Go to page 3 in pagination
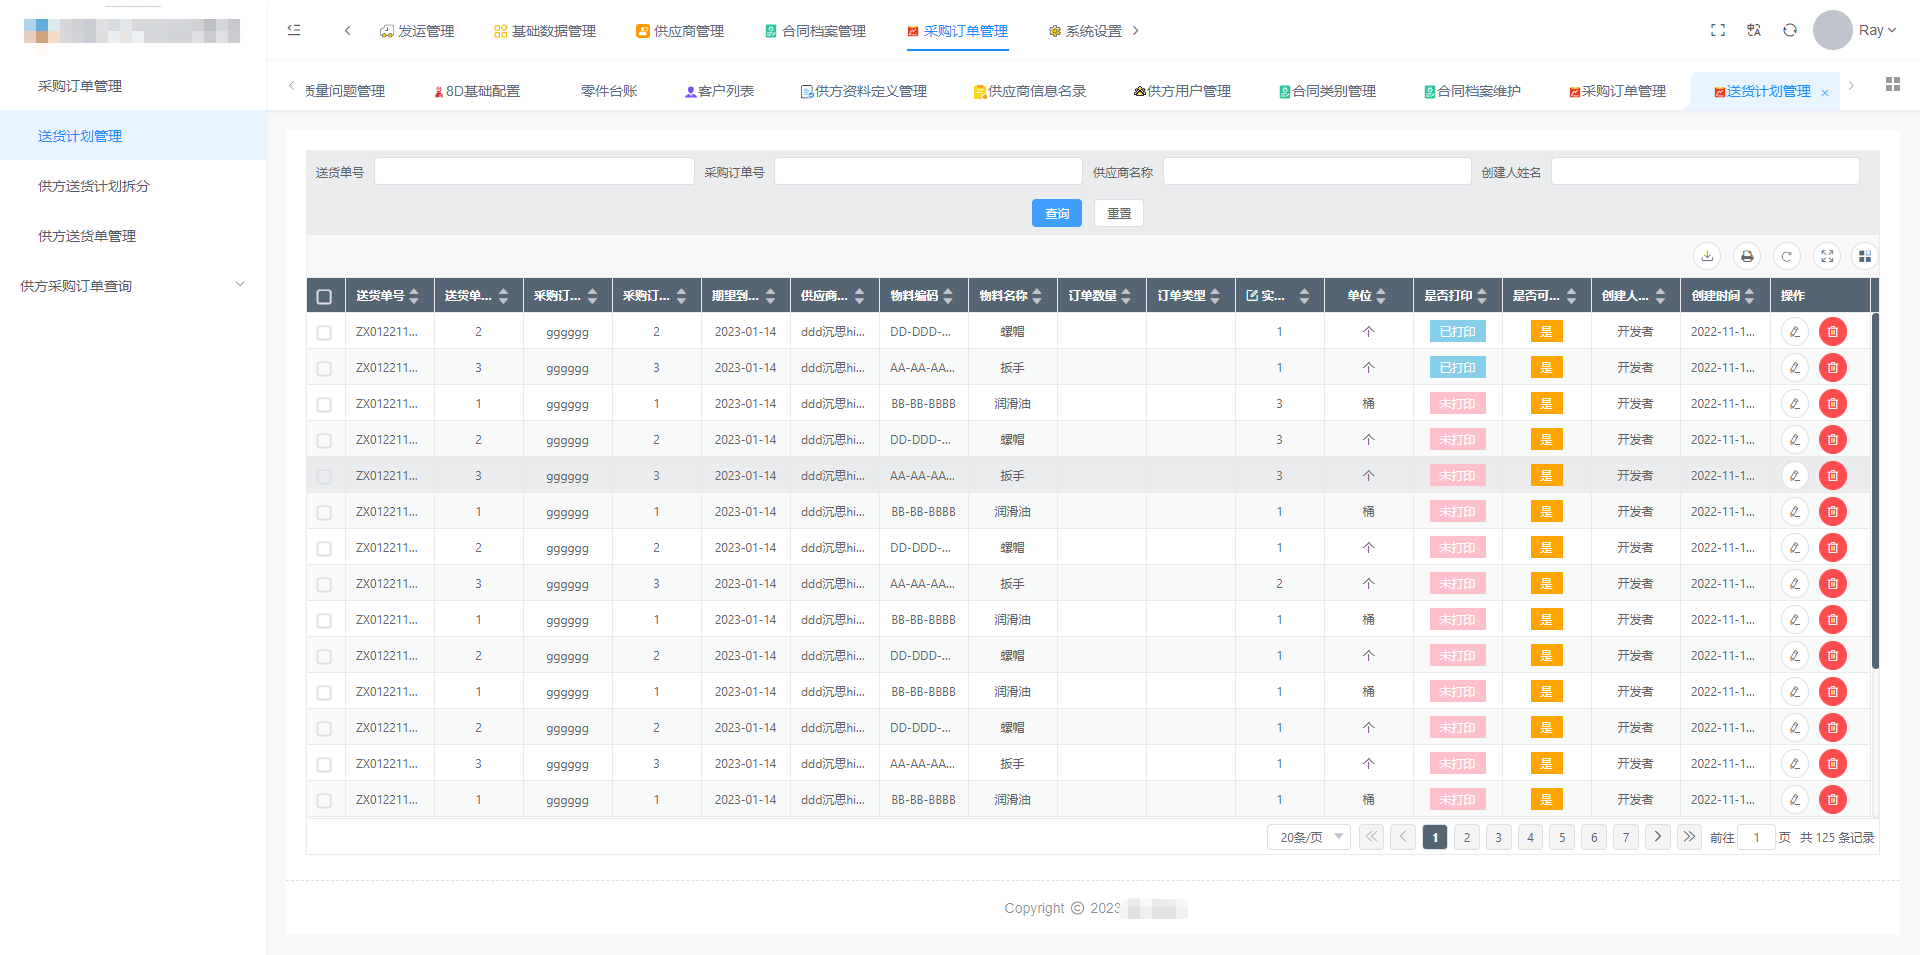This screenshot has width=1920, height=955. pos(1498,837)
